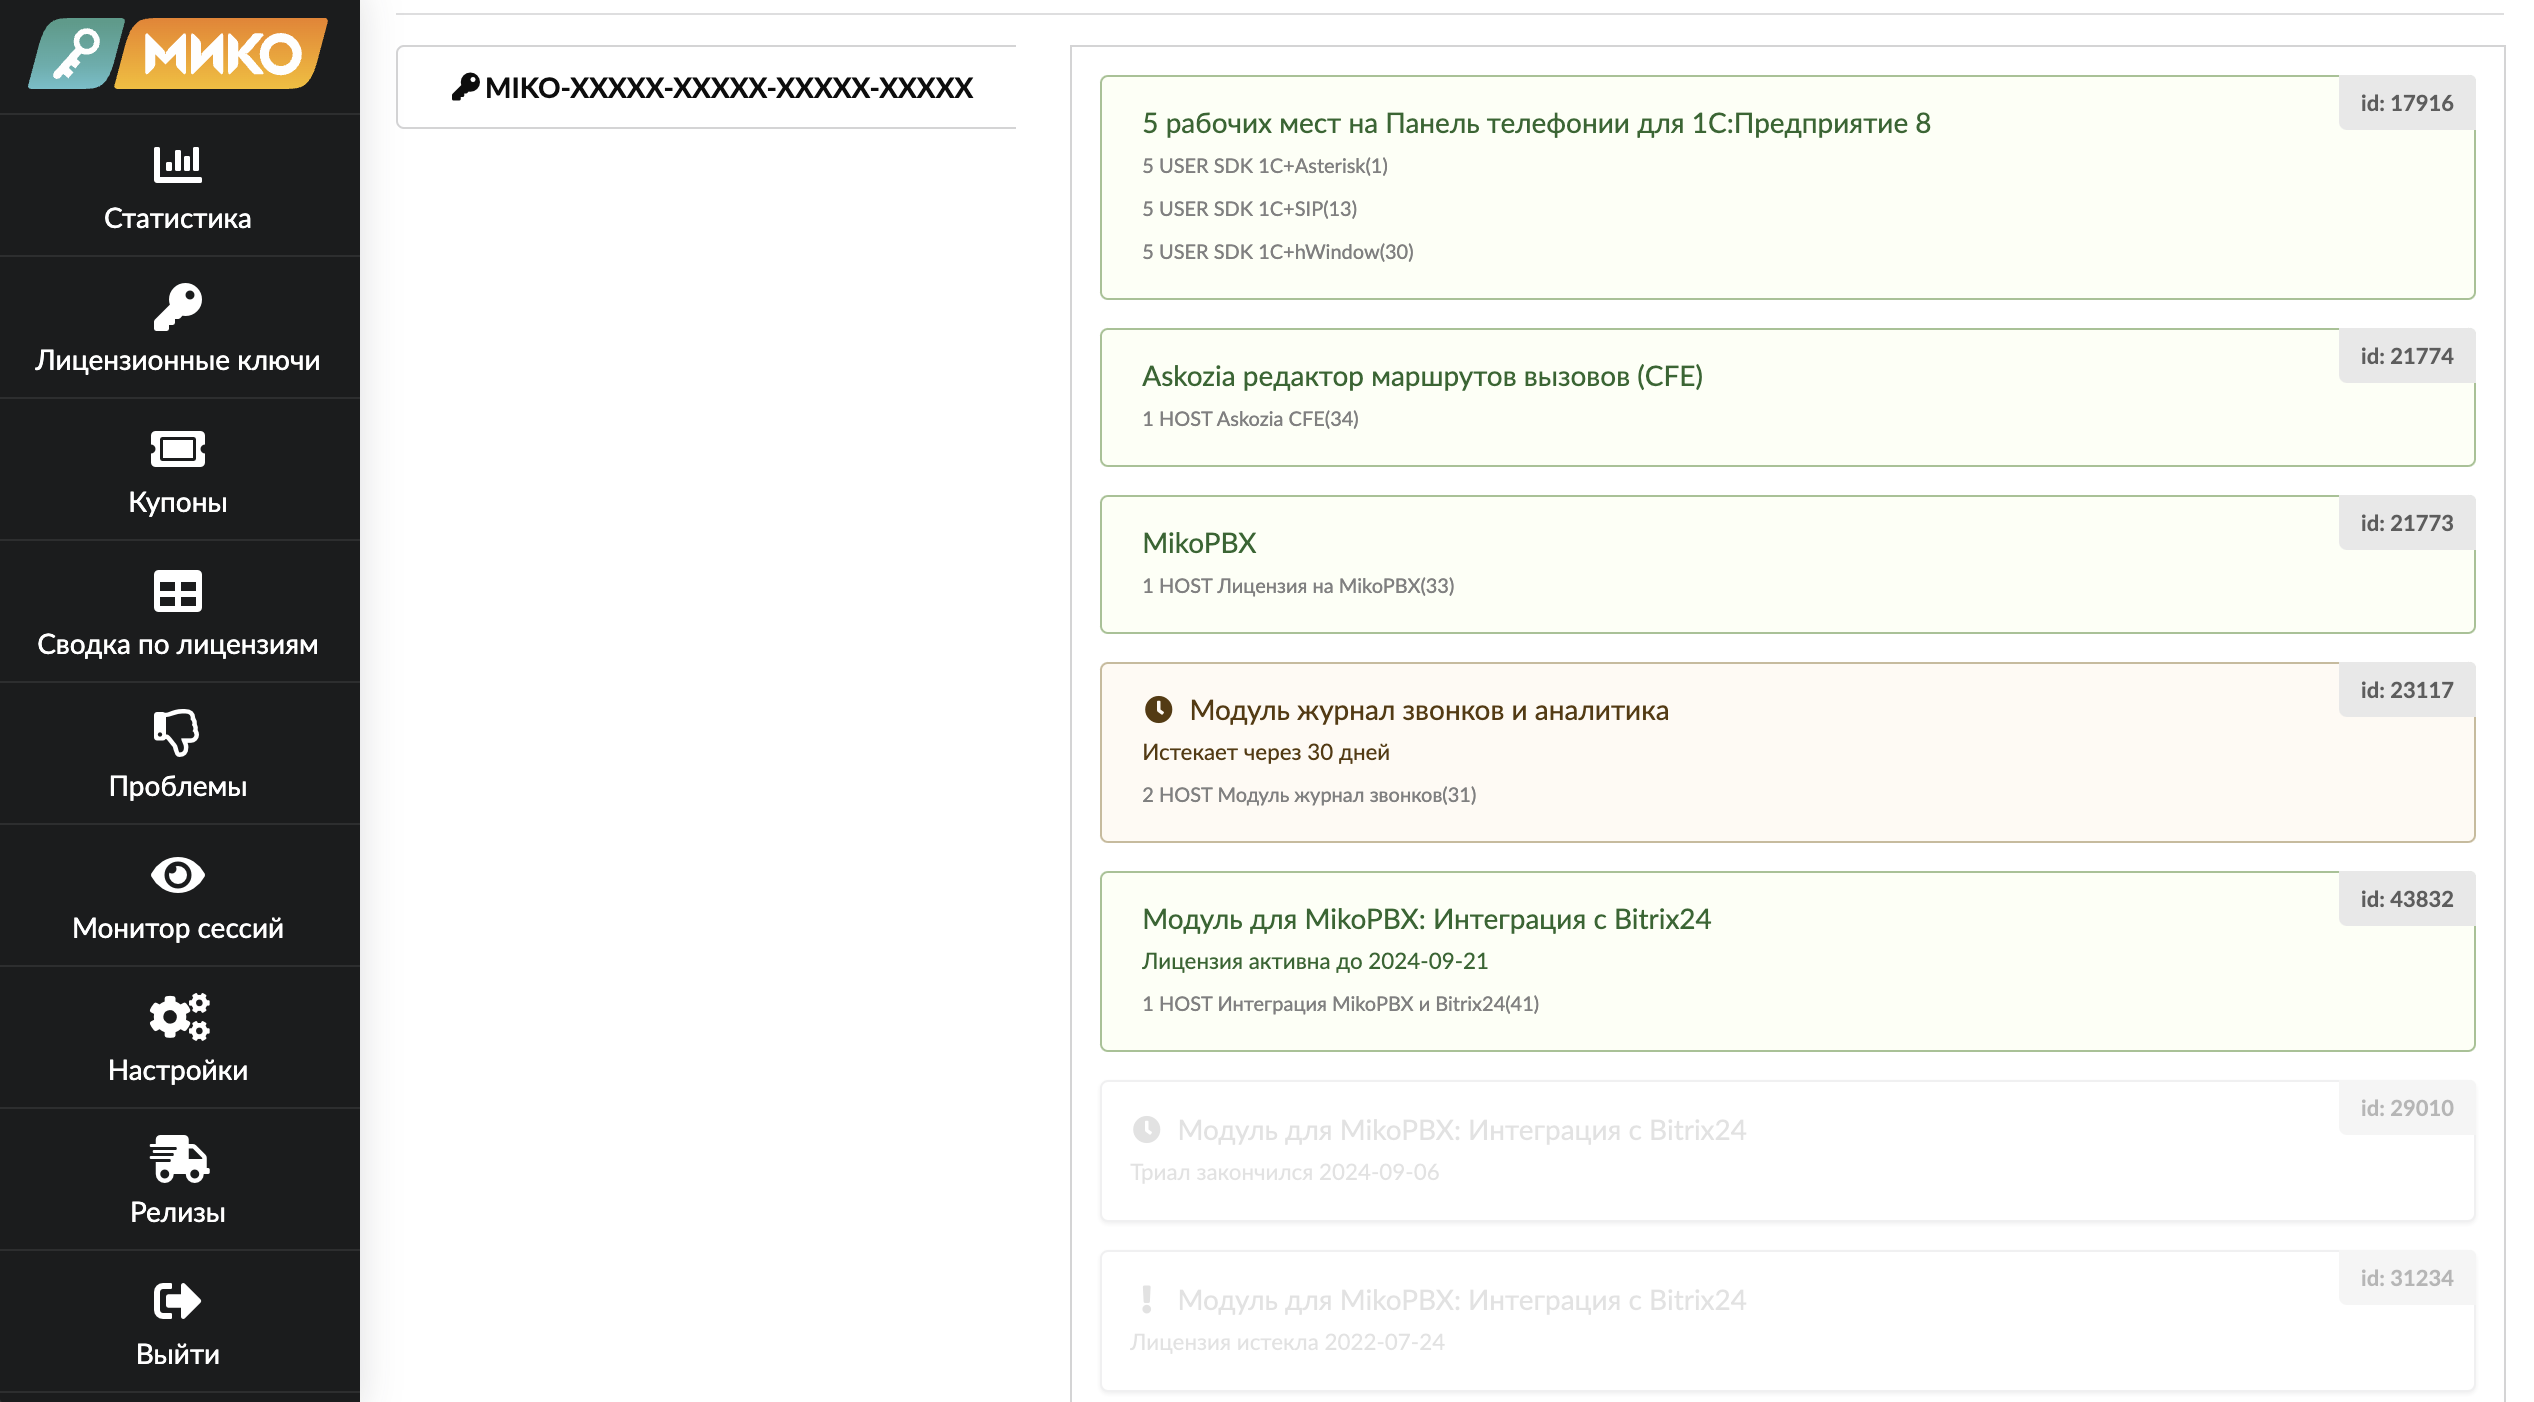This screenshot has width=2534, height=1402.
Task: Click the Сводка по лицензиям table icon
Action: pos(178,591)
